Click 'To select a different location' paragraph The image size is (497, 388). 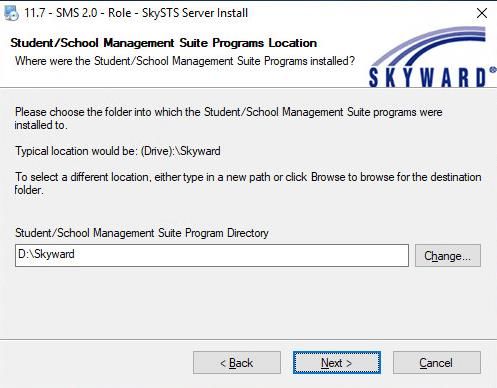coord(248,183)
